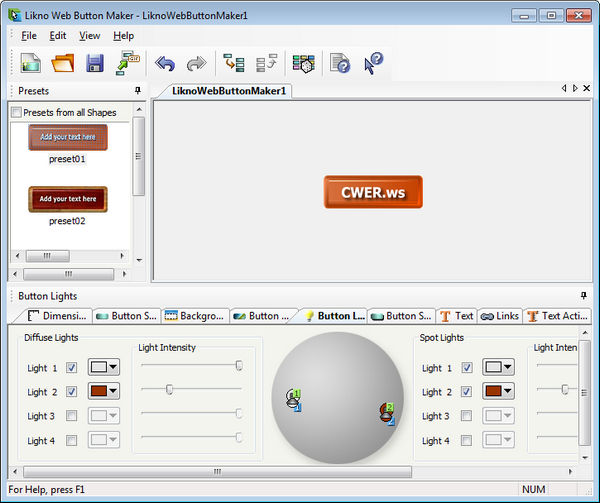Switch to the Backgro... tab
Viewport: 600px width, 503px height.
pos(194,316)
